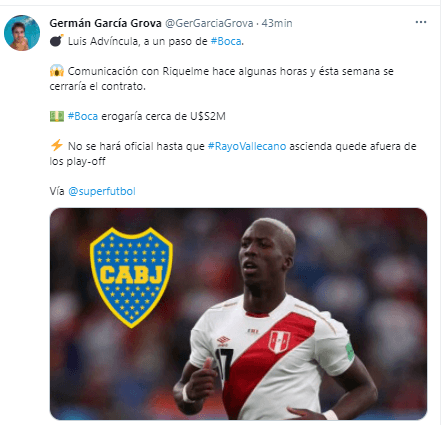Click the lightning bolt emoji
Viewport: 441px width, 425px height.
[57, 145]
